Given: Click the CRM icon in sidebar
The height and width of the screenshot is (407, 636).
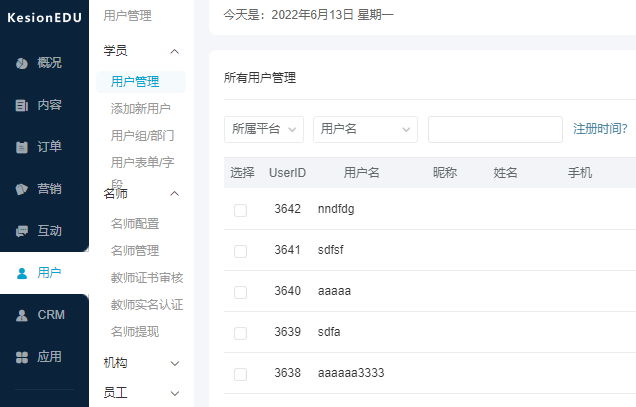Looking at the screenshot, I should (x=22, y=315).
